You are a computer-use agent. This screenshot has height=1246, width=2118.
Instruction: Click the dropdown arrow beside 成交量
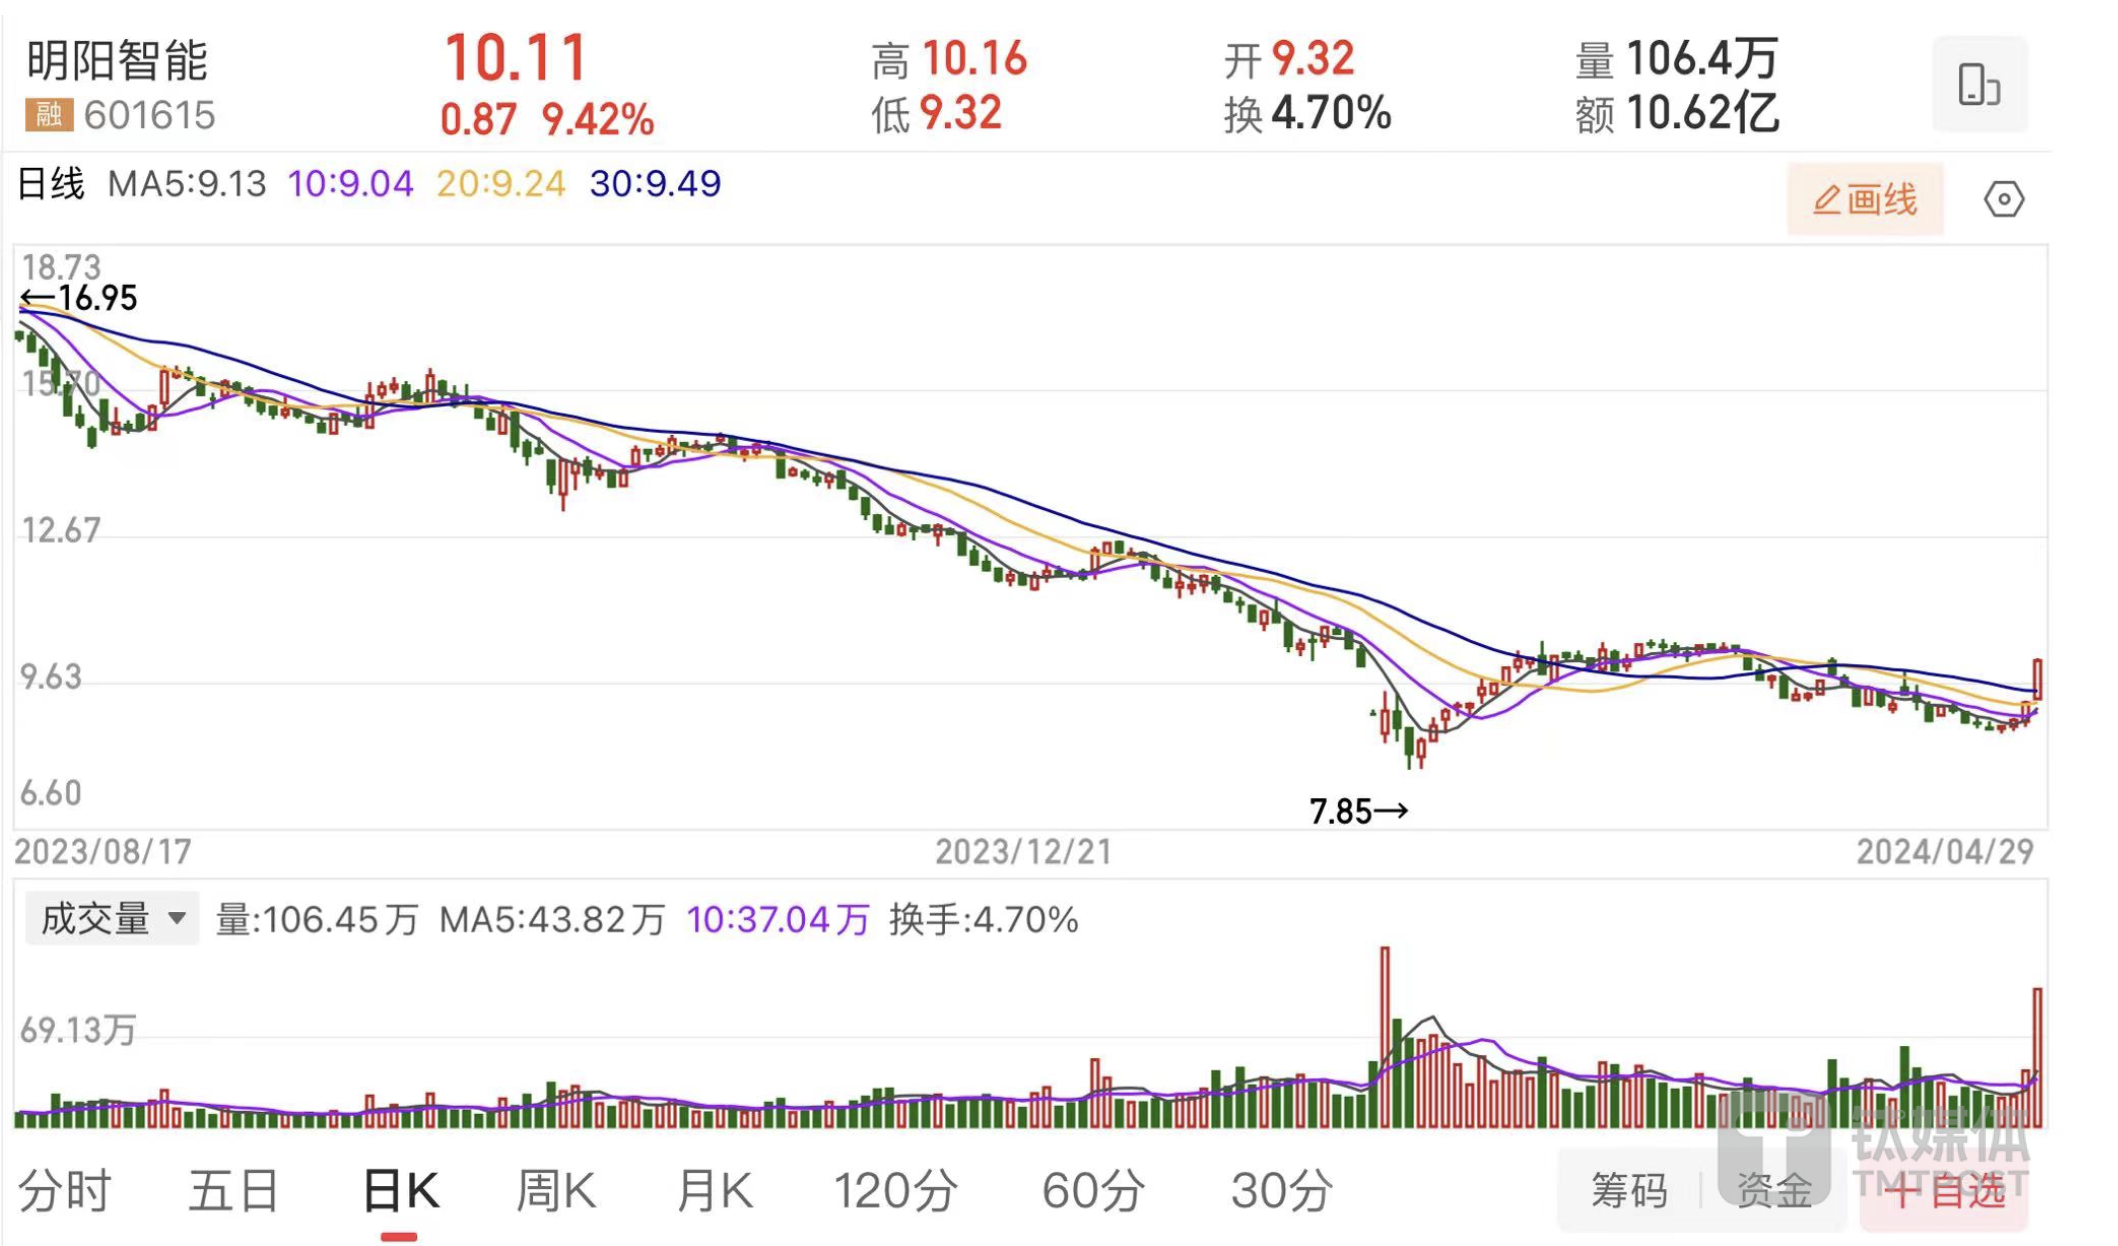(177, 918)
